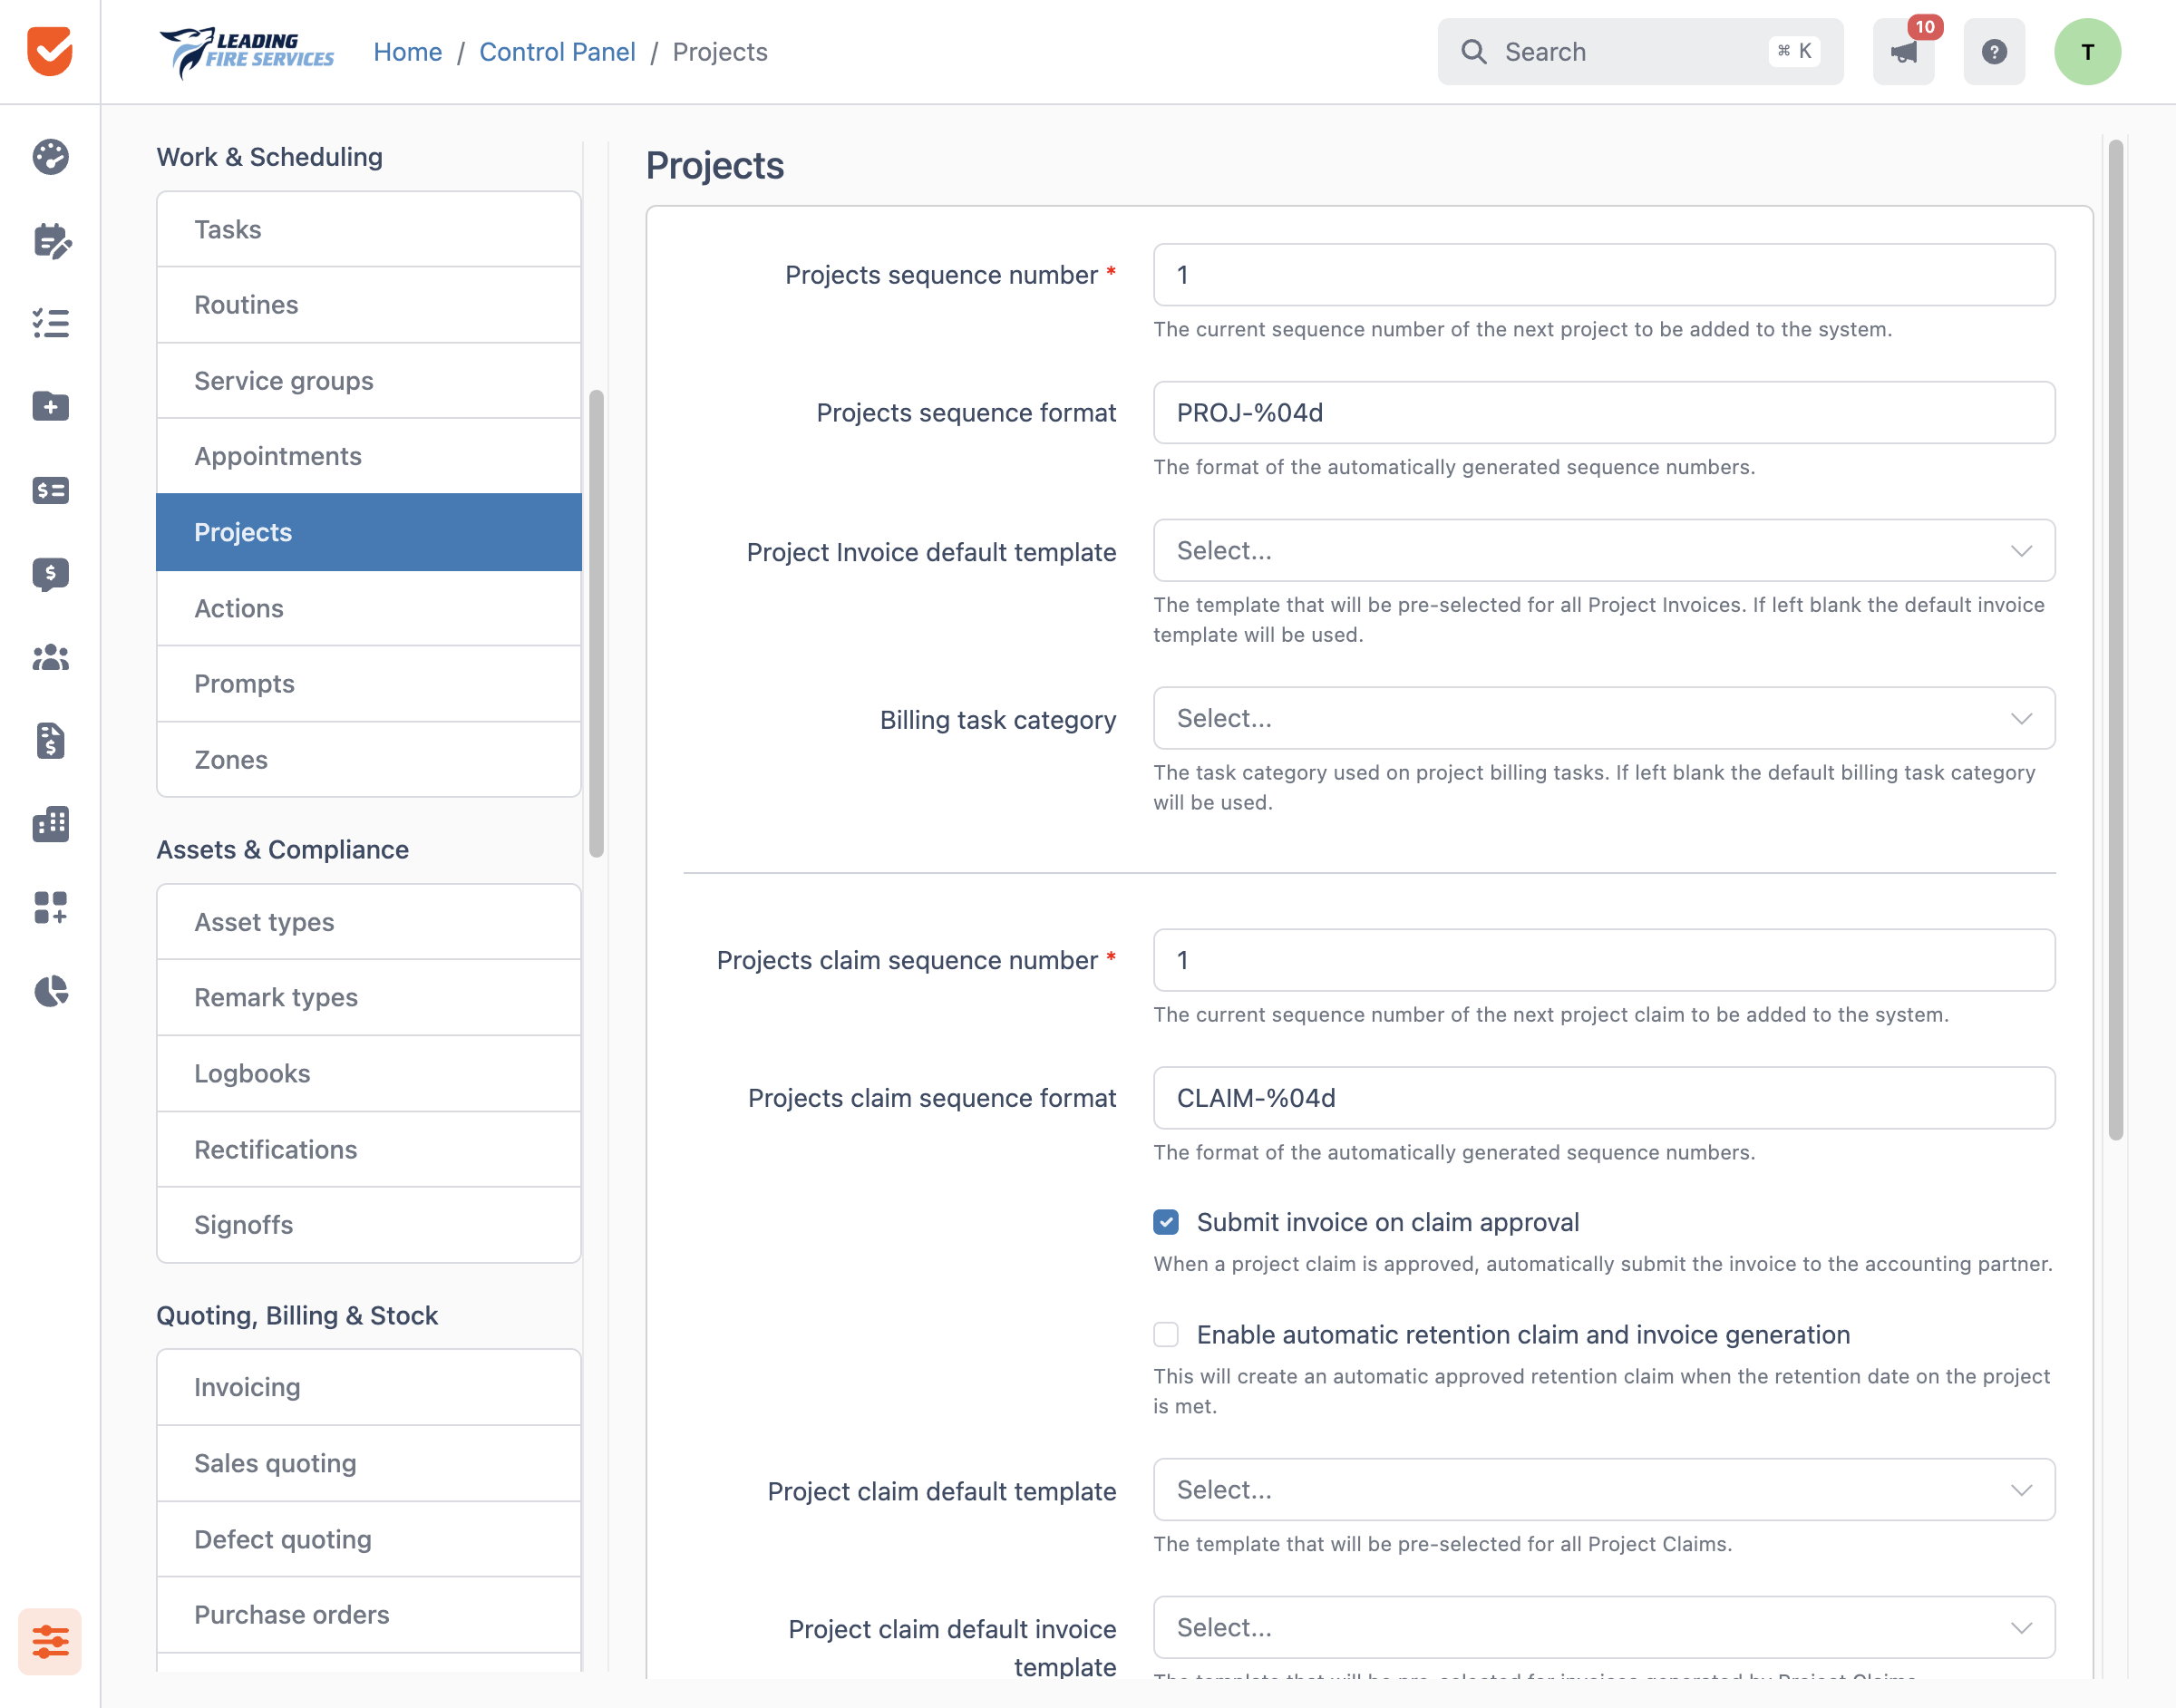Open the dollar list billing icon
Image resolution: width=2176 pixels, height=1708 pixels.
pyautogui.click(x=50, y=490)
